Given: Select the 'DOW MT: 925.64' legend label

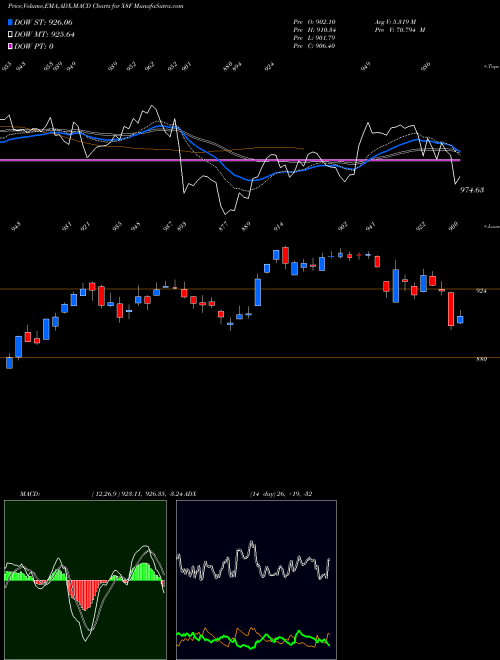Looking at the screenshot, I should tap(44, 35).
